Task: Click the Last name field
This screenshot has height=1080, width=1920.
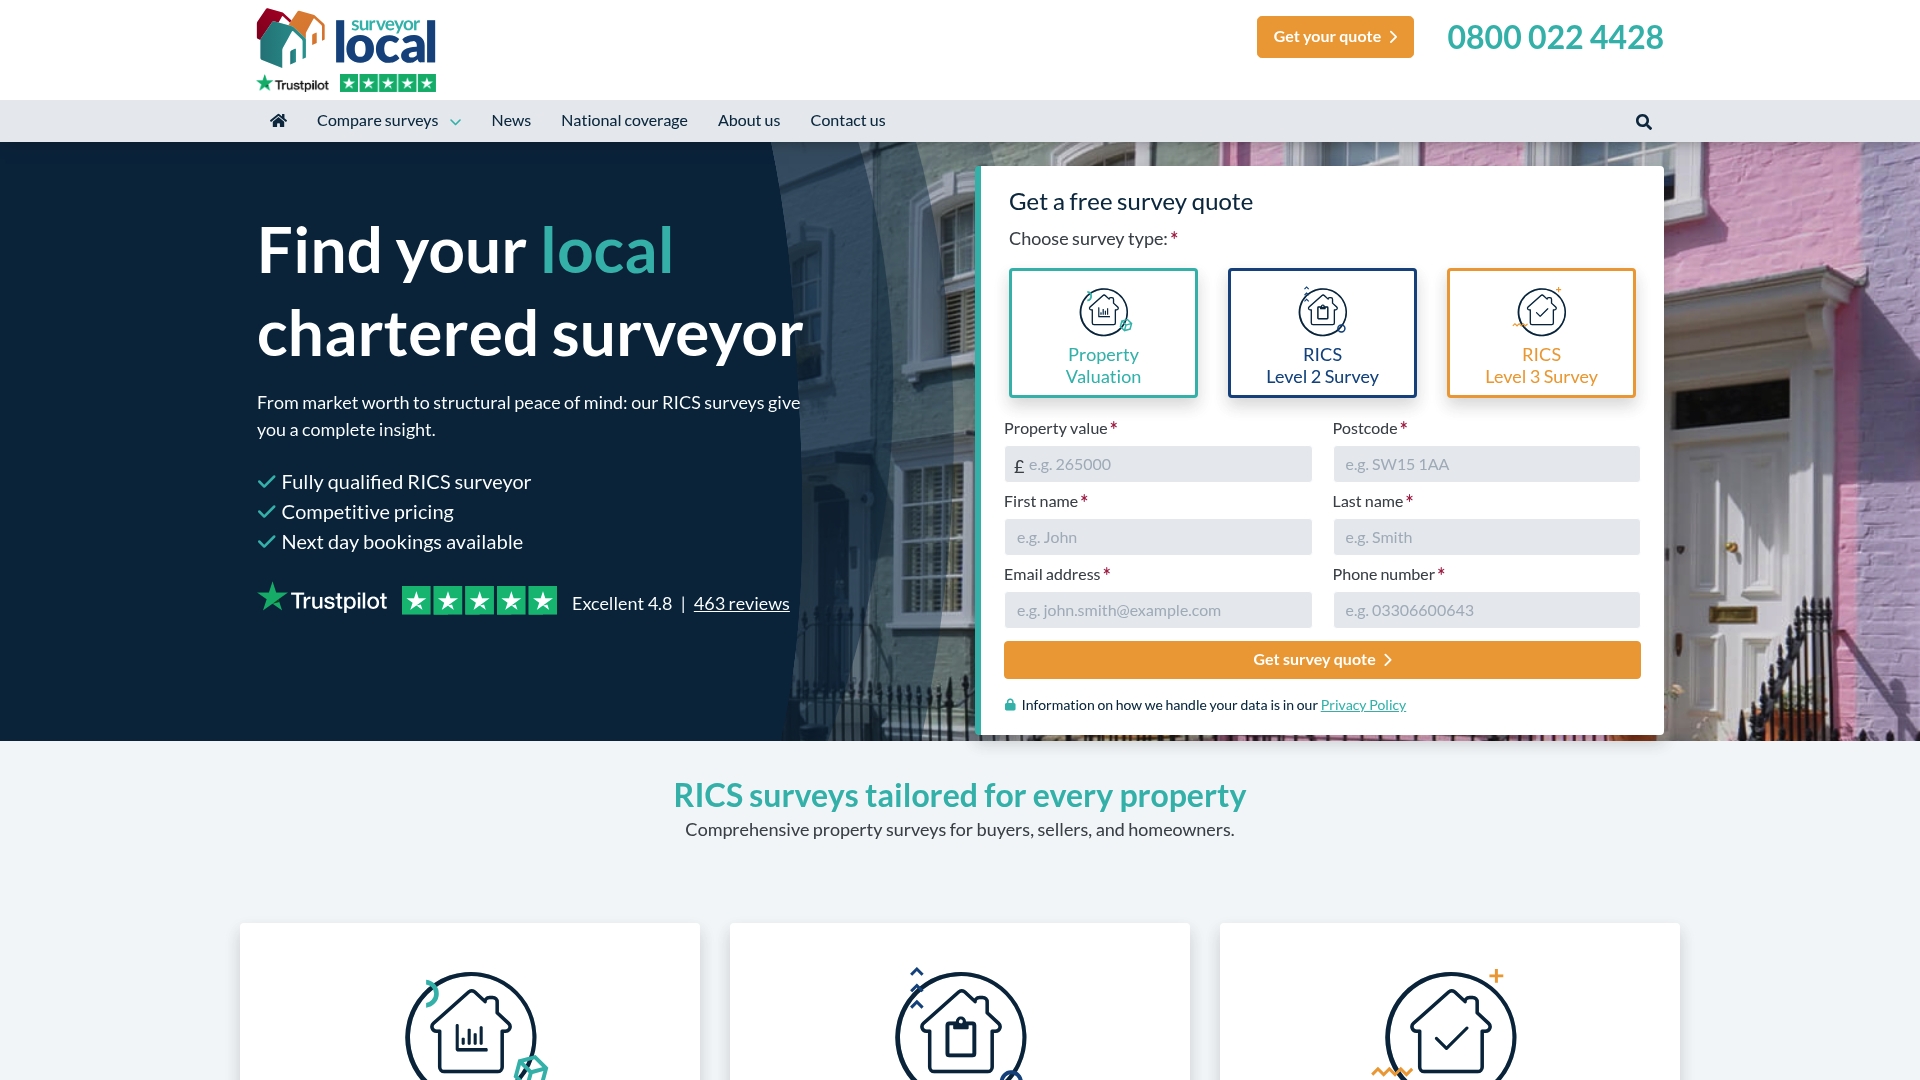Action: click(1486, 537)
